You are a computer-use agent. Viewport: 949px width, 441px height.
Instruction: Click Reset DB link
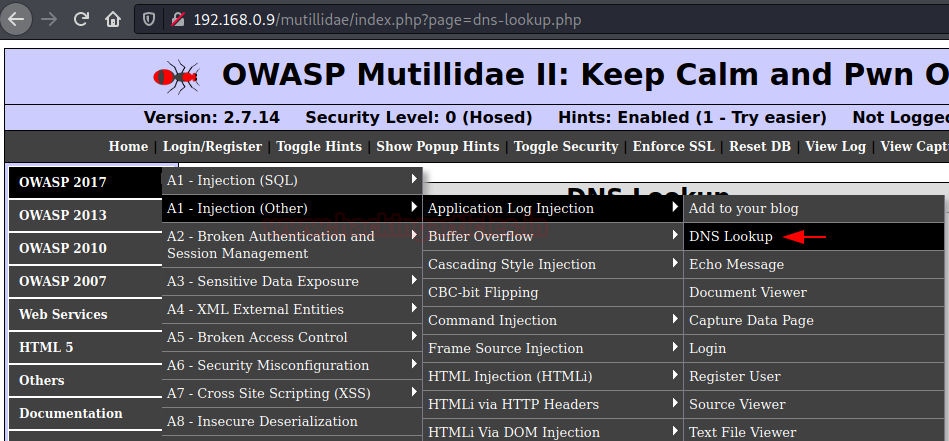pos(760,146)
